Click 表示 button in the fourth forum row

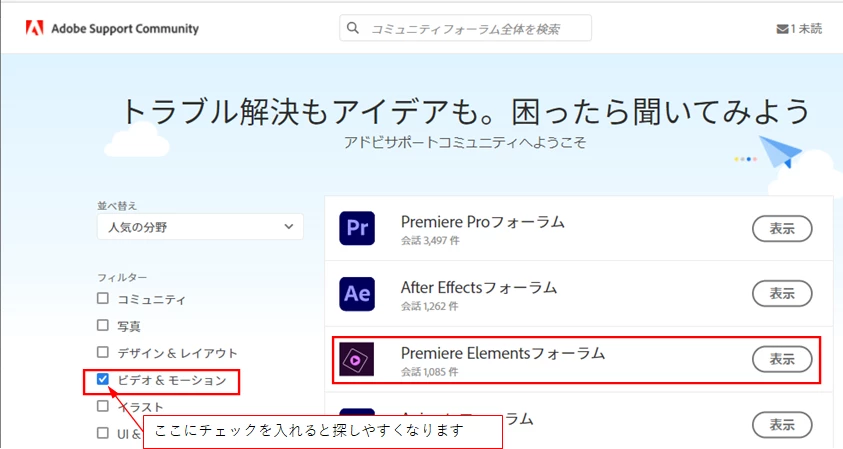782,425
